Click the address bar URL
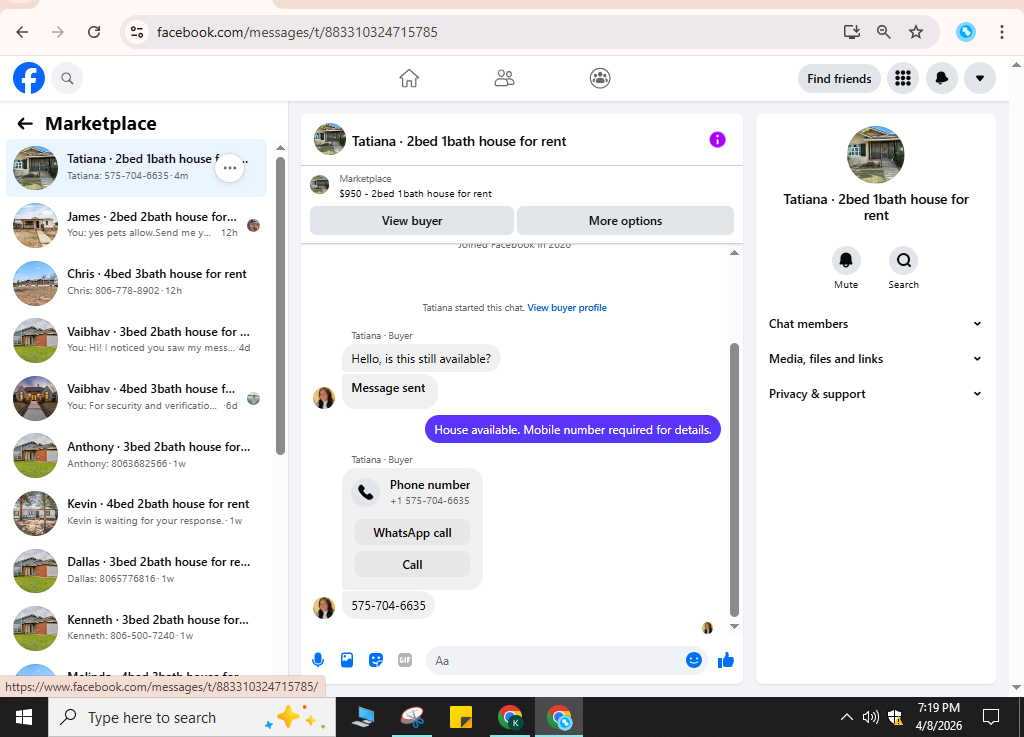 click(x=297, y=32)
